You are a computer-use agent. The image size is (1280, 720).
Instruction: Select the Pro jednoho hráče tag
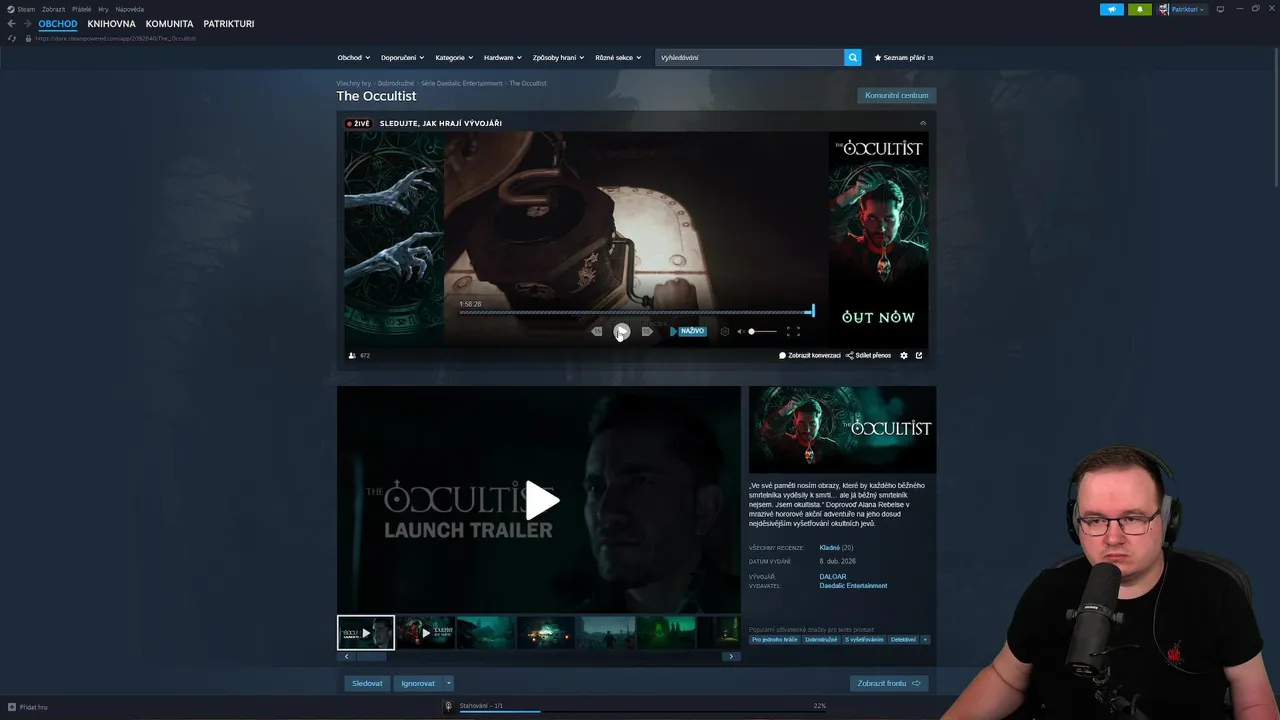coord(775,639)
